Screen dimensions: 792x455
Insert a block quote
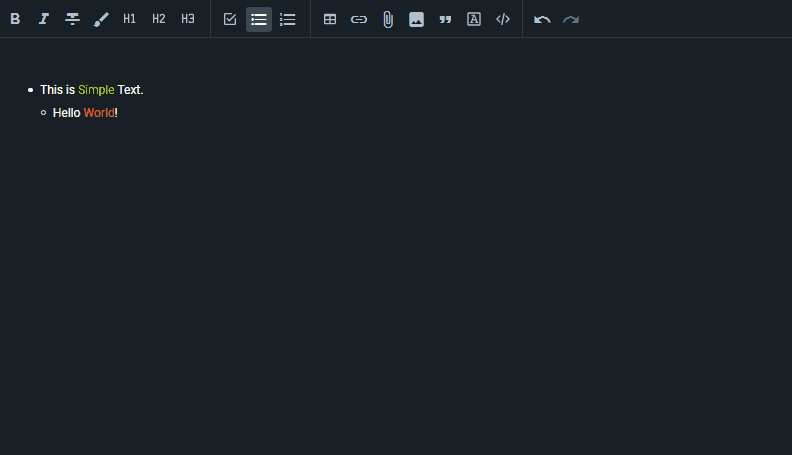pyautogui.click(x=446, y=19)
